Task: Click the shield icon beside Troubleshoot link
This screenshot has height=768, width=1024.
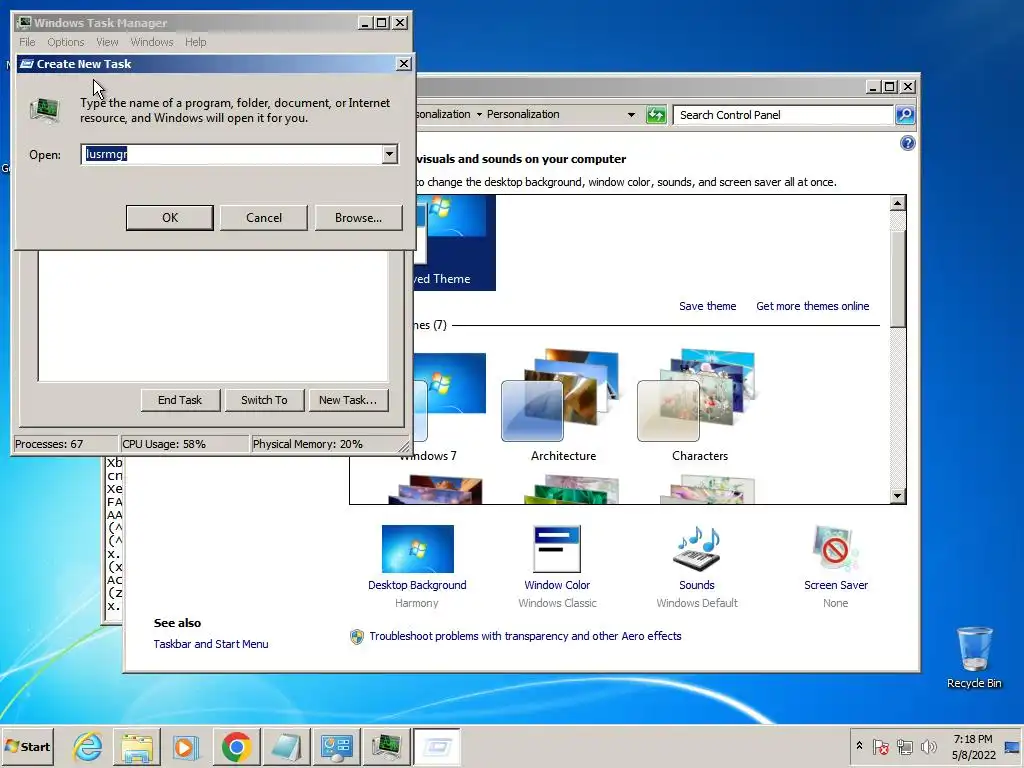Action: click(x=357, y=637)
